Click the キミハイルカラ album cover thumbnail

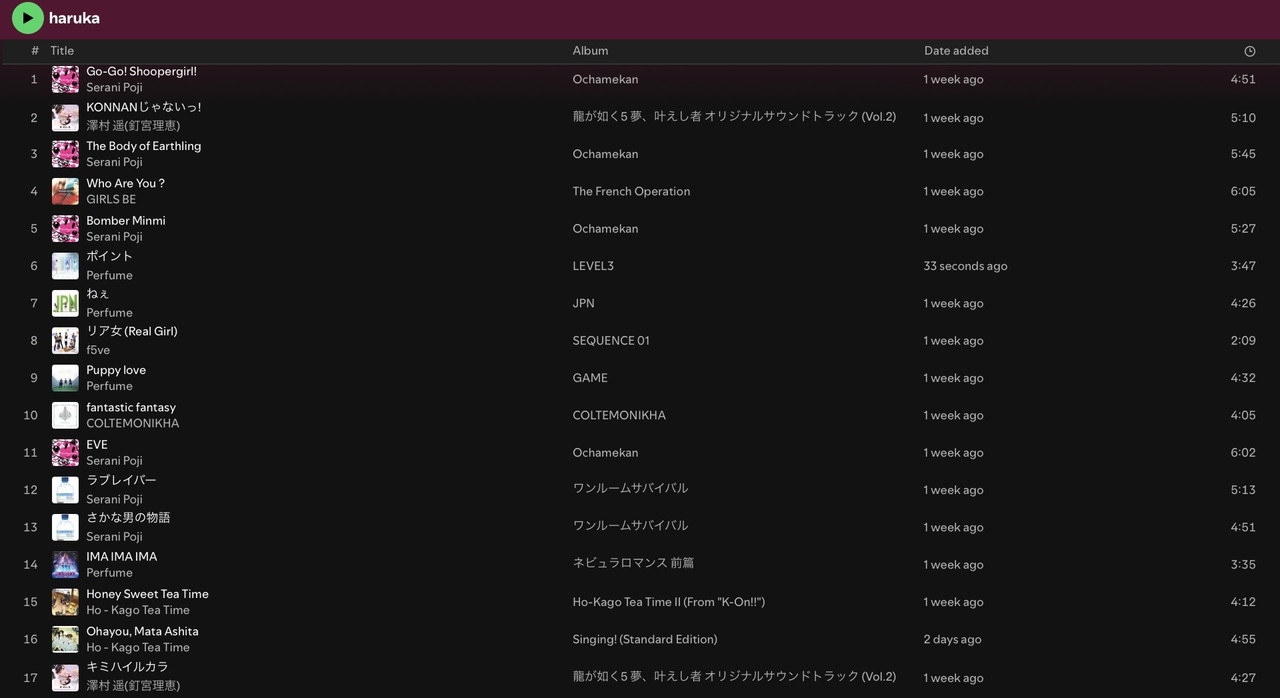(65, 677)
